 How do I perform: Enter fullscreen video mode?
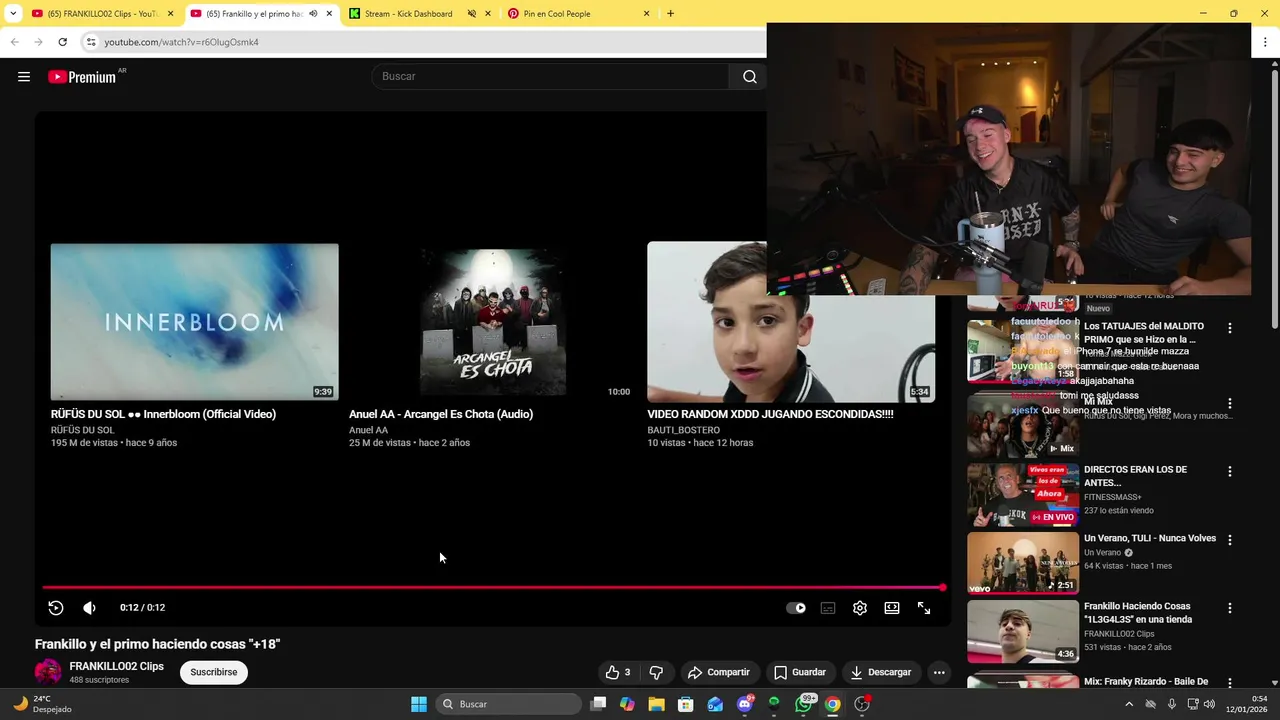(924, 608)
